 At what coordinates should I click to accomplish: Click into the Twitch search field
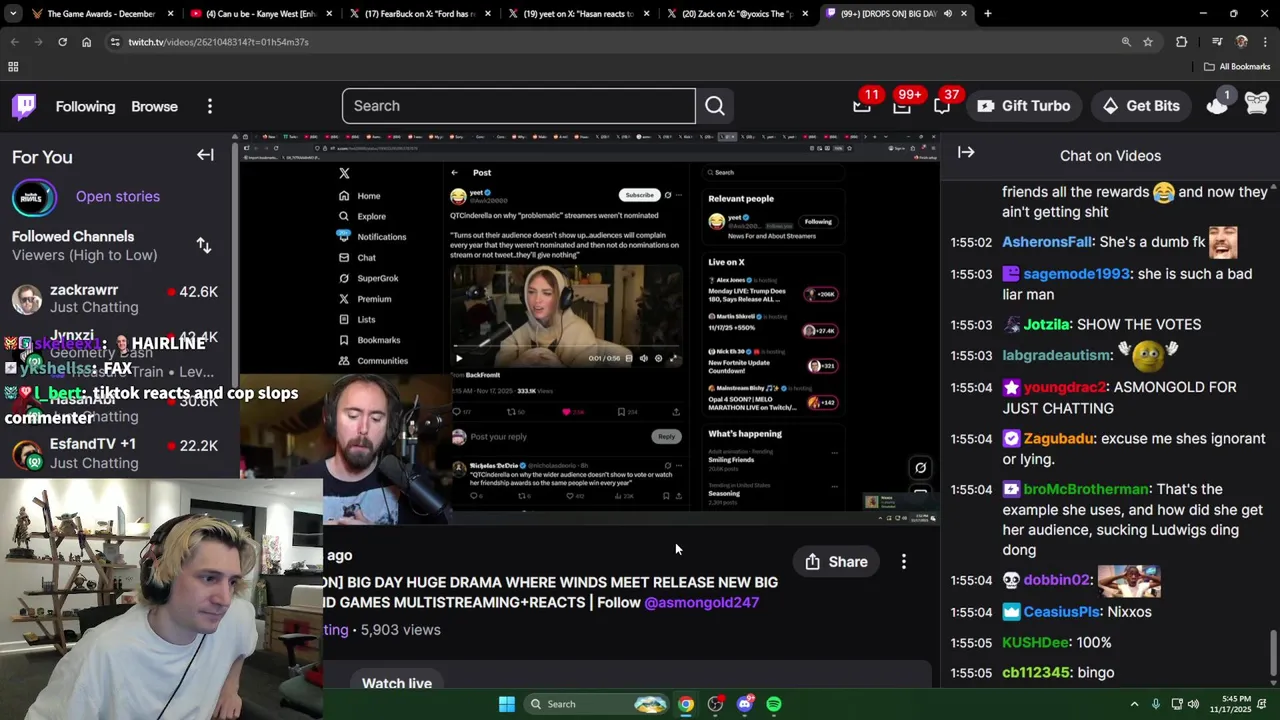coord(518,106)
